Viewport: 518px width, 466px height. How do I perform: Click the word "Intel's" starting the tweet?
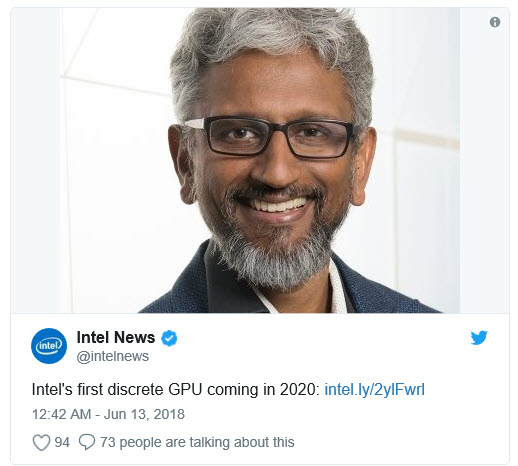52,389
